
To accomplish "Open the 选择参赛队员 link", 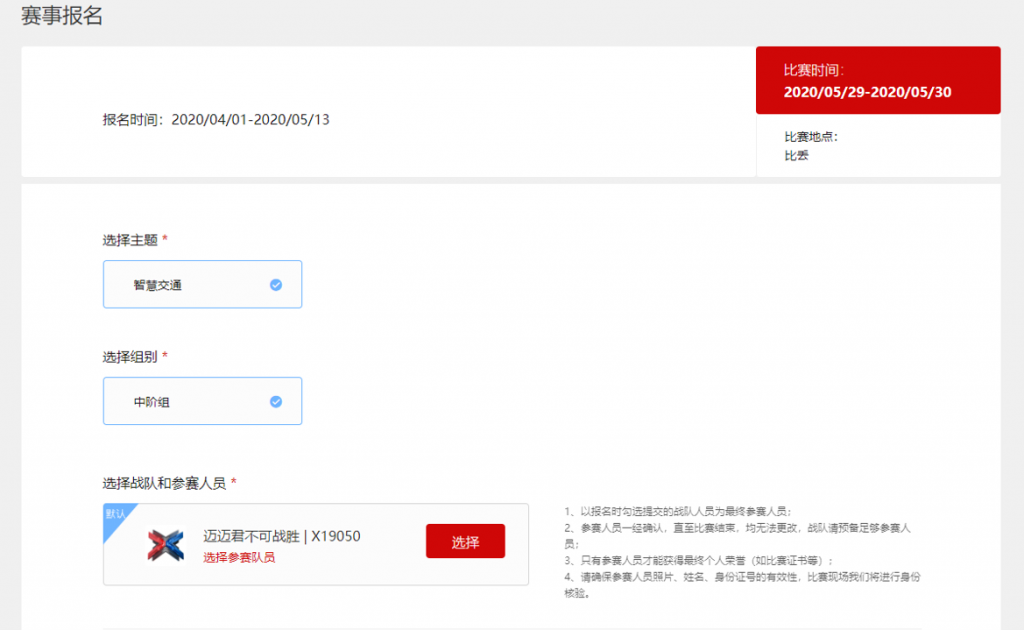I will 239,557.
